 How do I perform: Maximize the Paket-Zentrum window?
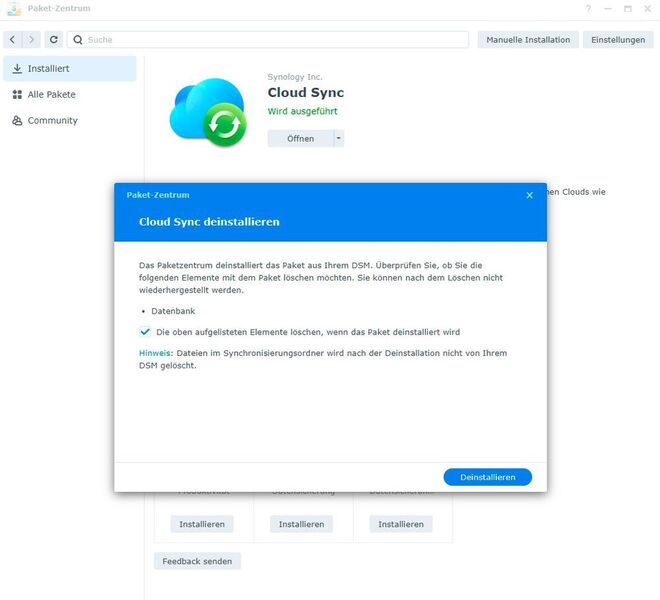point(628,9)
